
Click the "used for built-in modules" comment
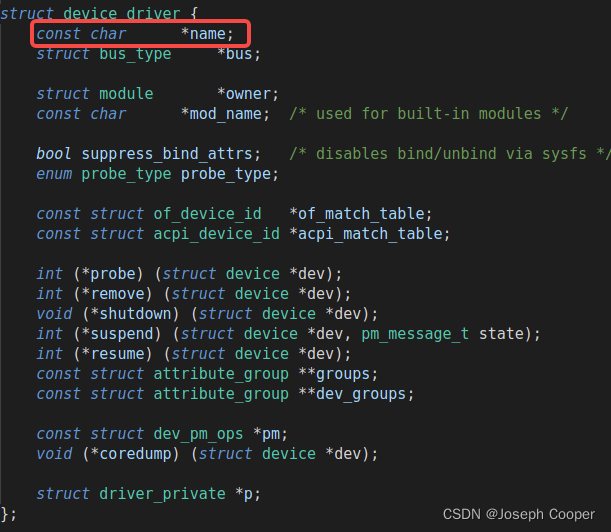point(429,114)
